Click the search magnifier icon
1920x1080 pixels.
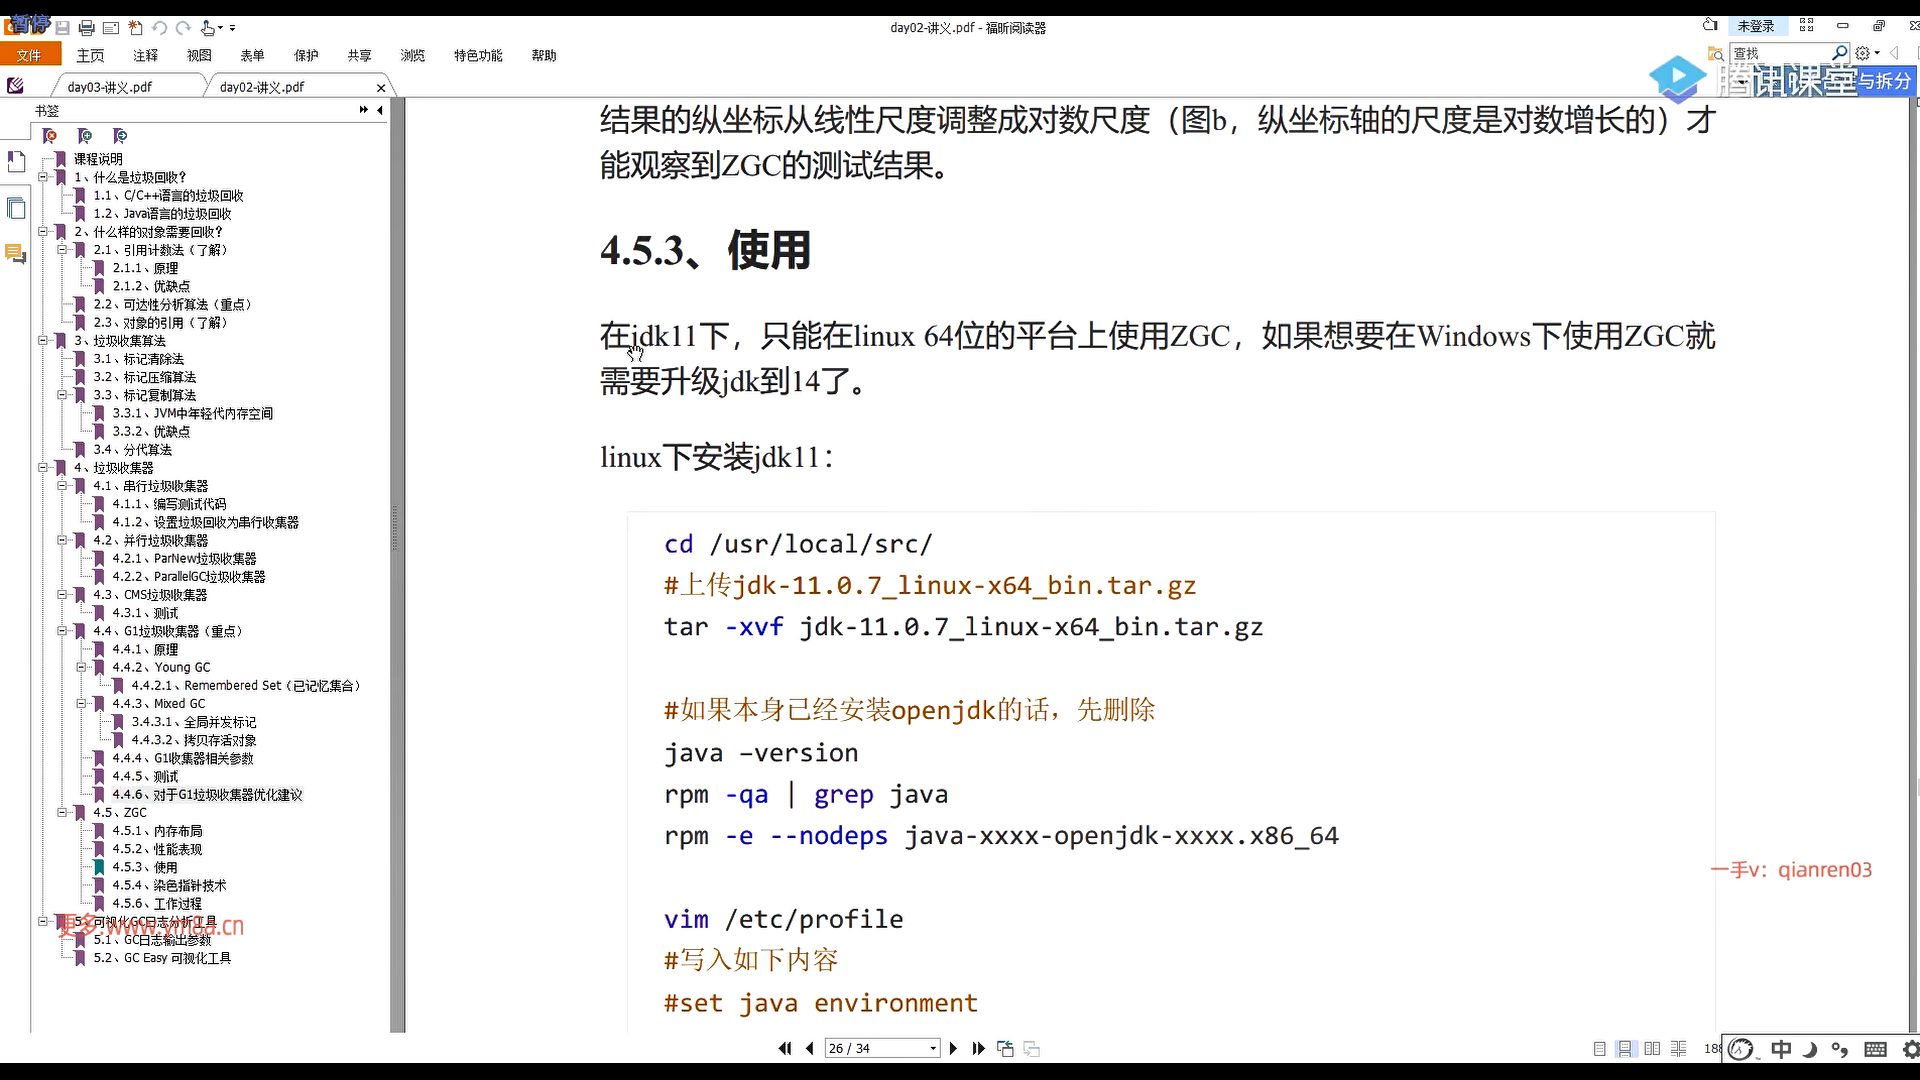1839,53
